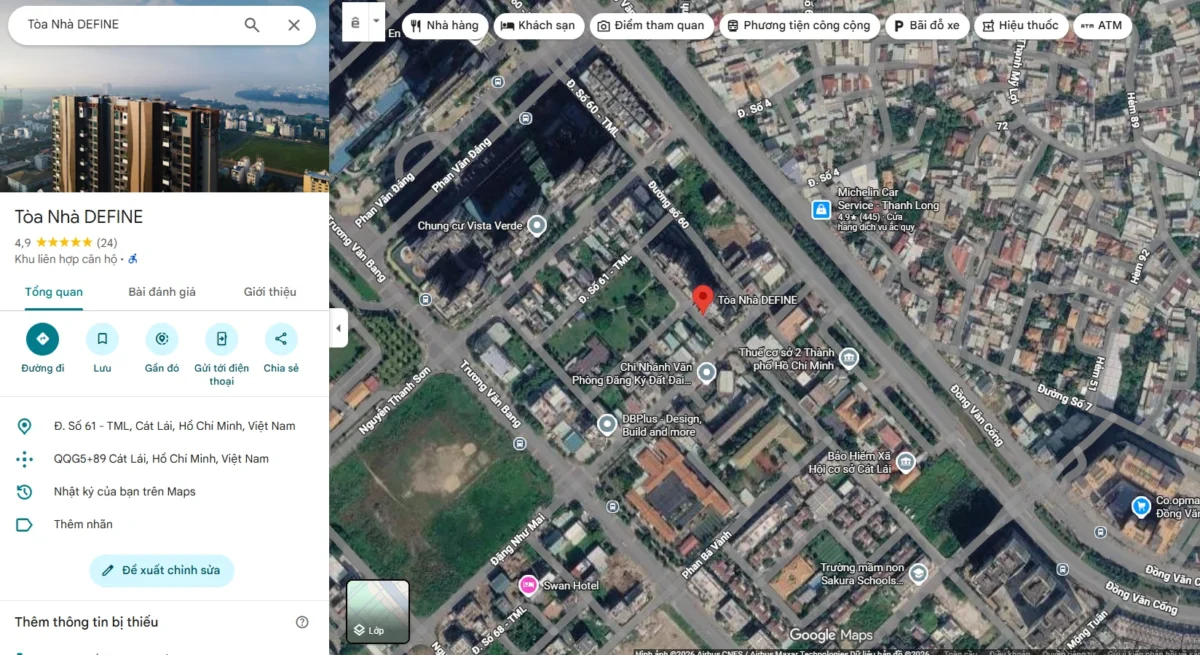Viewport: 1200px width, 655px height.
Task: Open the Giới thiệu tab
Action: pyautogui.click(x=270, y=292)
